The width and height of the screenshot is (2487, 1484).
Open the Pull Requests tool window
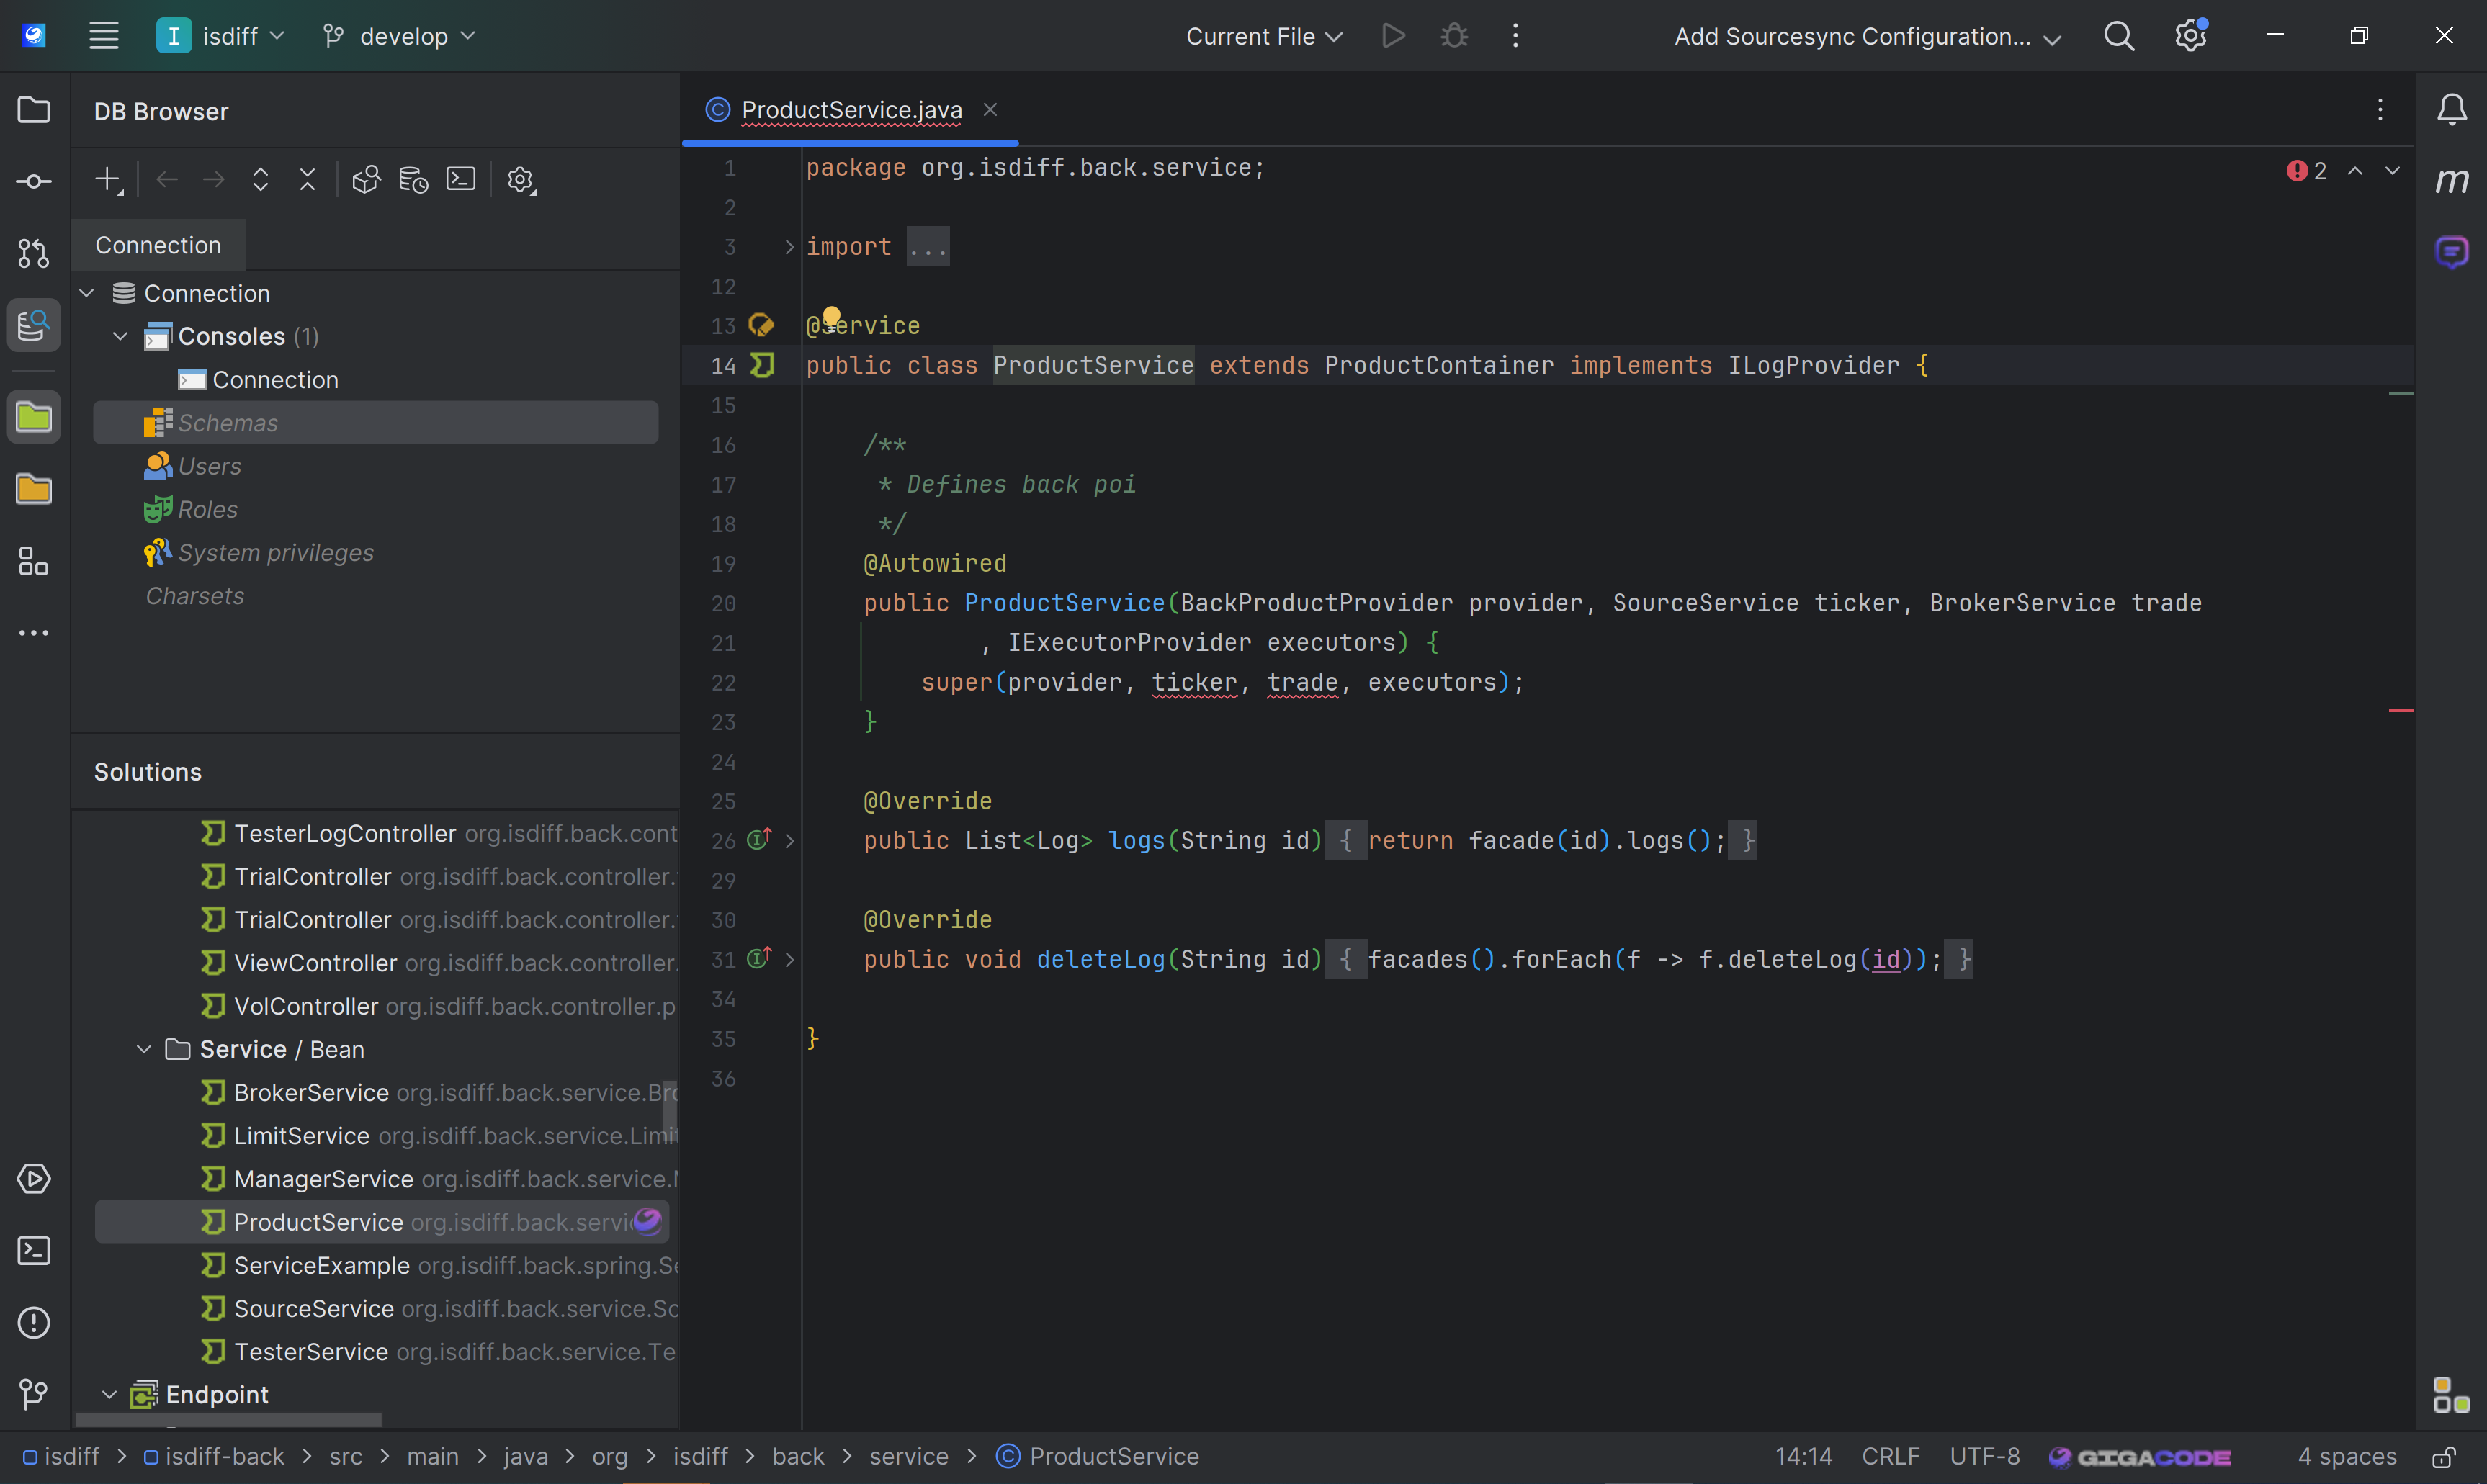[34, 253]
